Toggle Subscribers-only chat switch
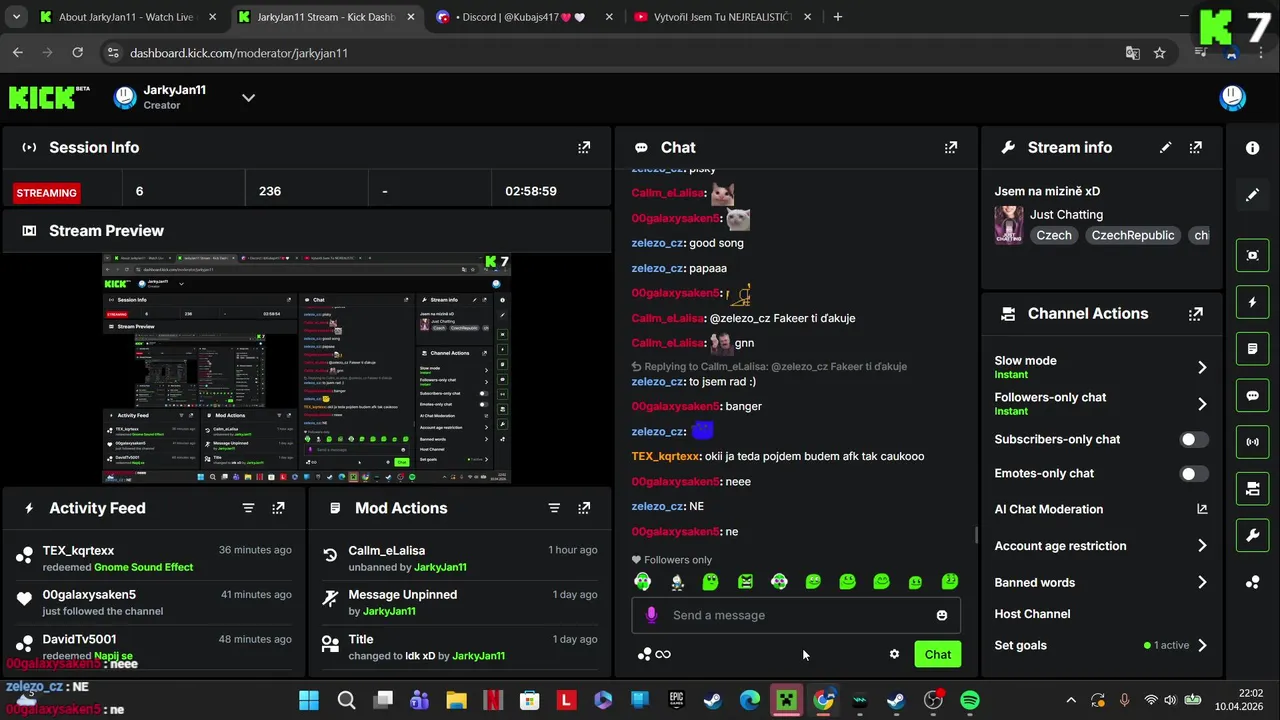Image resolution: width=1280 pixels, height=720 pixels. 1194,439
